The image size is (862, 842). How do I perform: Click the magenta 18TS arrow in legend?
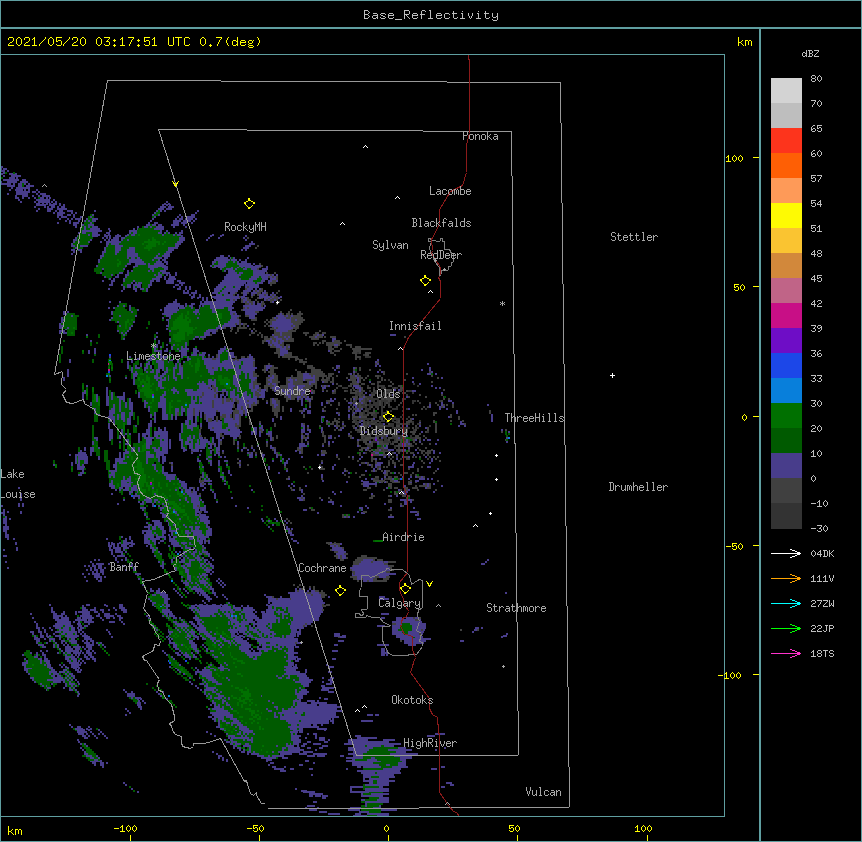tap(786, 653)
